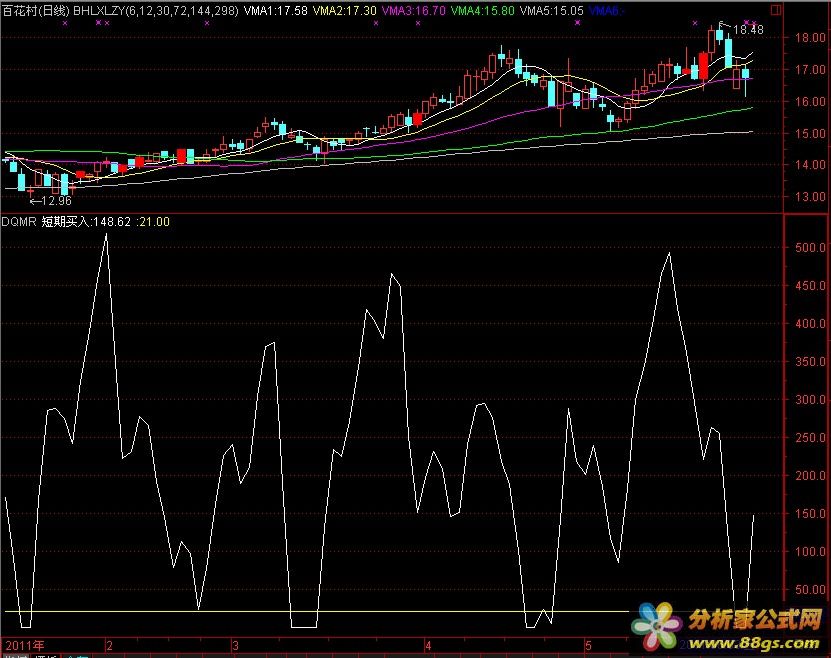The image size is (831, 658).
Task: Click the 50.00 indicator axis label
Action: pyautogui.click(x=810, y=590)
